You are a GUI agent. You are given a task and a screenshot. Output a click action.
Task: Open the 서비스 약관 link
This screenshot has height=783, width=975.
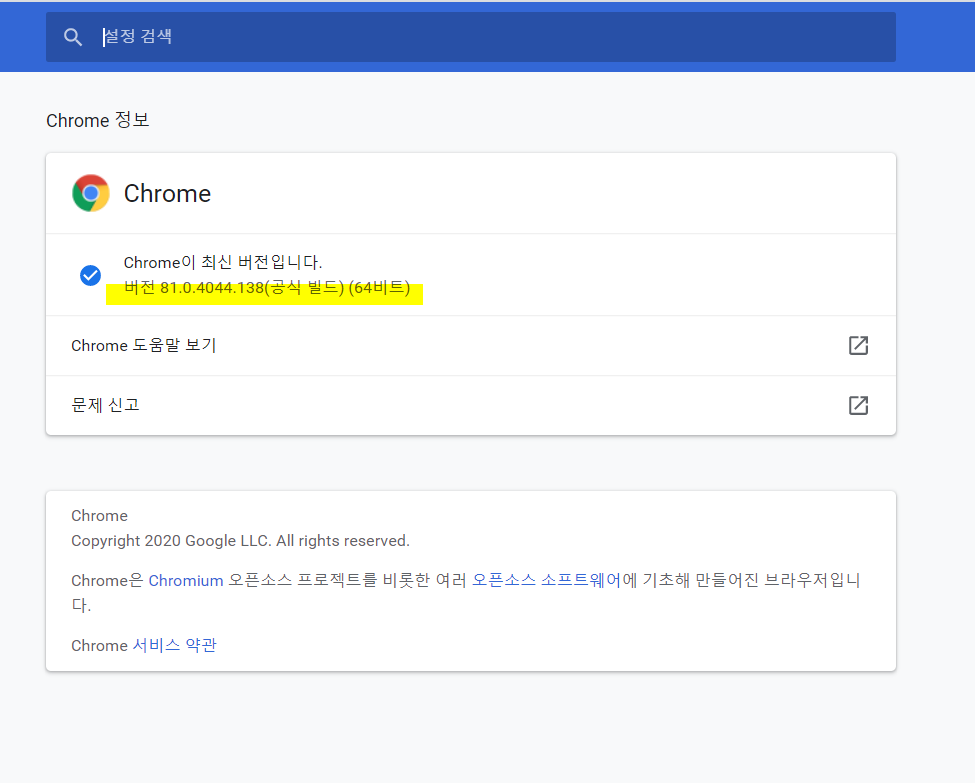[x=175, y=646]
